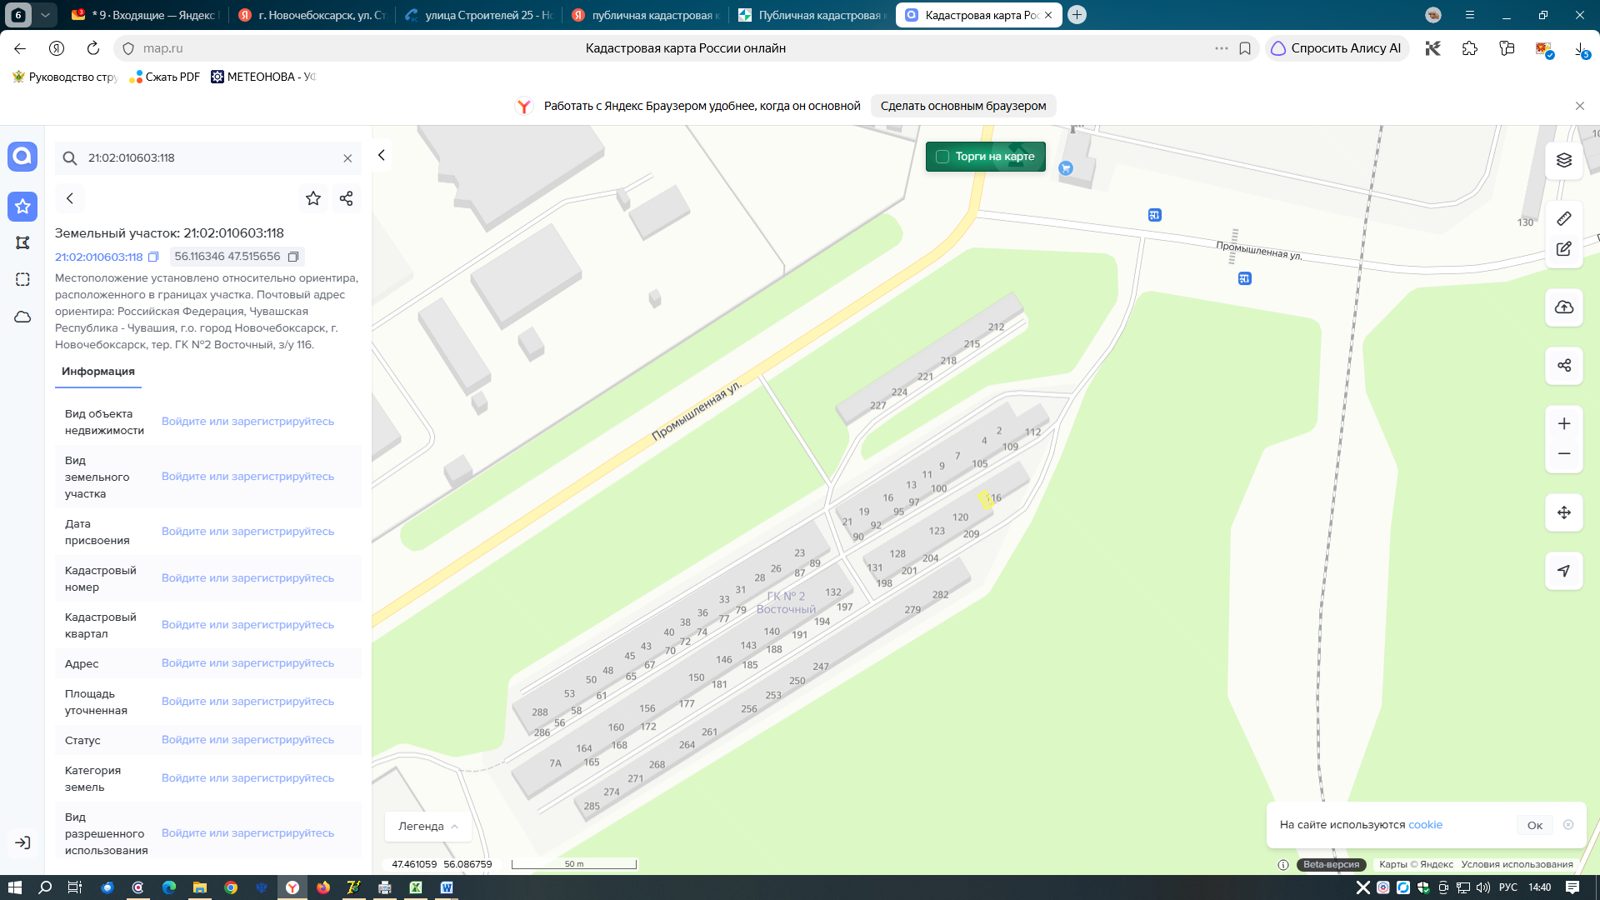The width and height of the screenshot is (1600, 900).
Task: Locate me with the navigation arrow button
Action: [1564, 571]
